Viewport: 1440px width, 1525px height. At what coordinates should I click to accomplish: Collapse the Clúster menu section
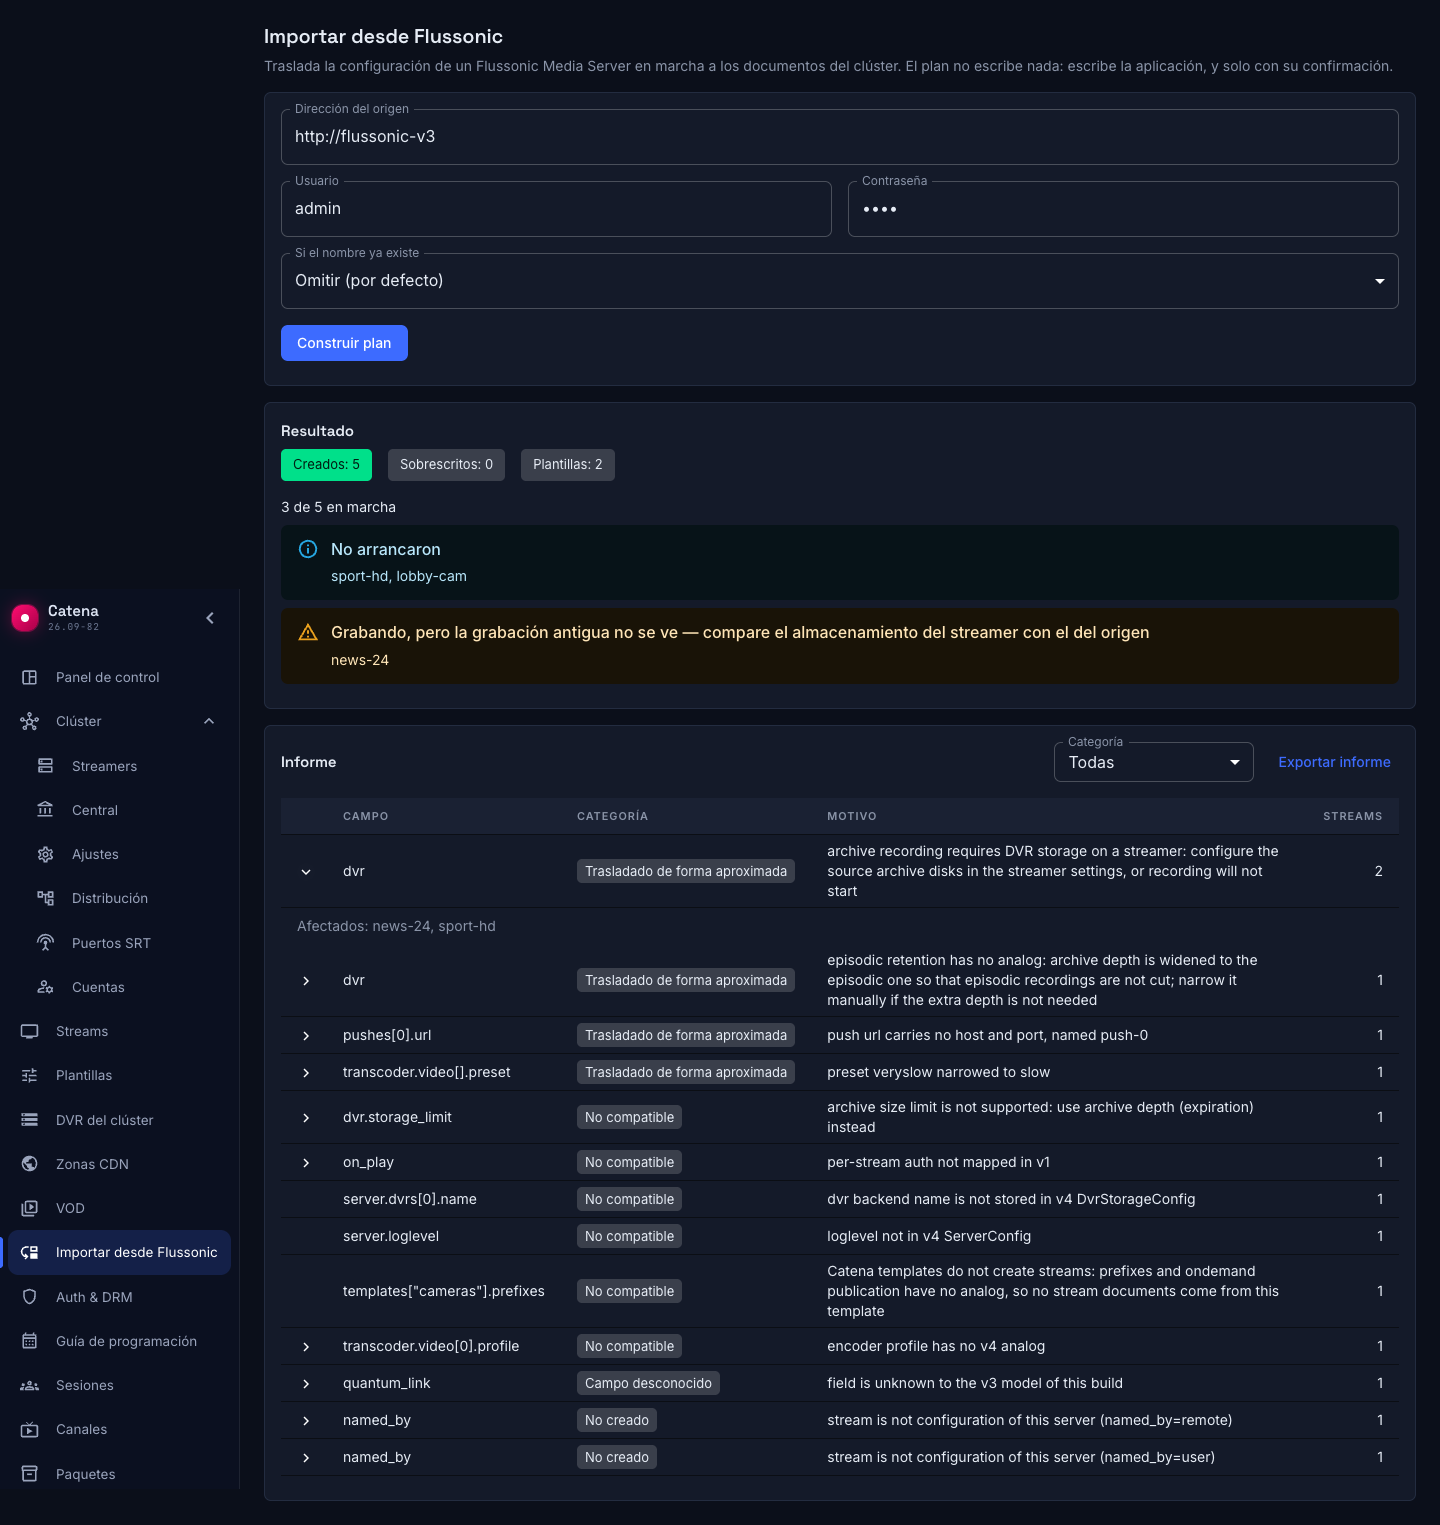click(209, 721)
